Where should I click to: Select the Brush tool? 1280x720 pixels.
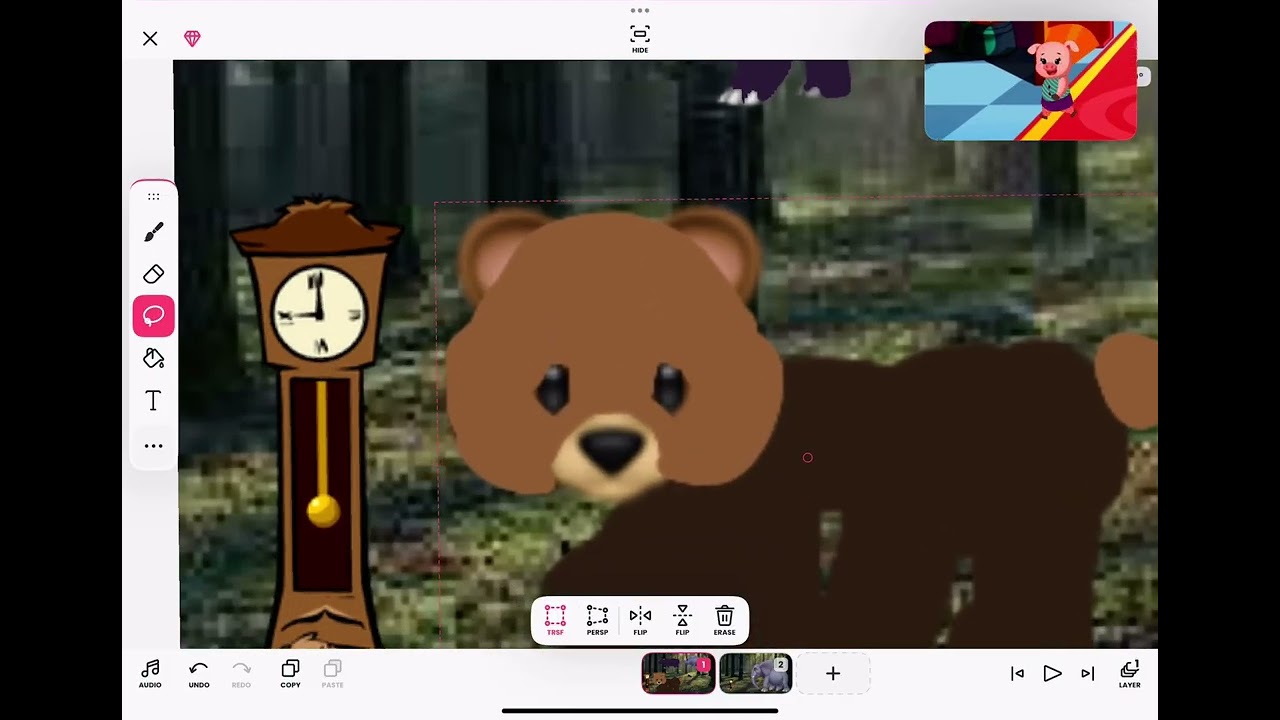153,232
